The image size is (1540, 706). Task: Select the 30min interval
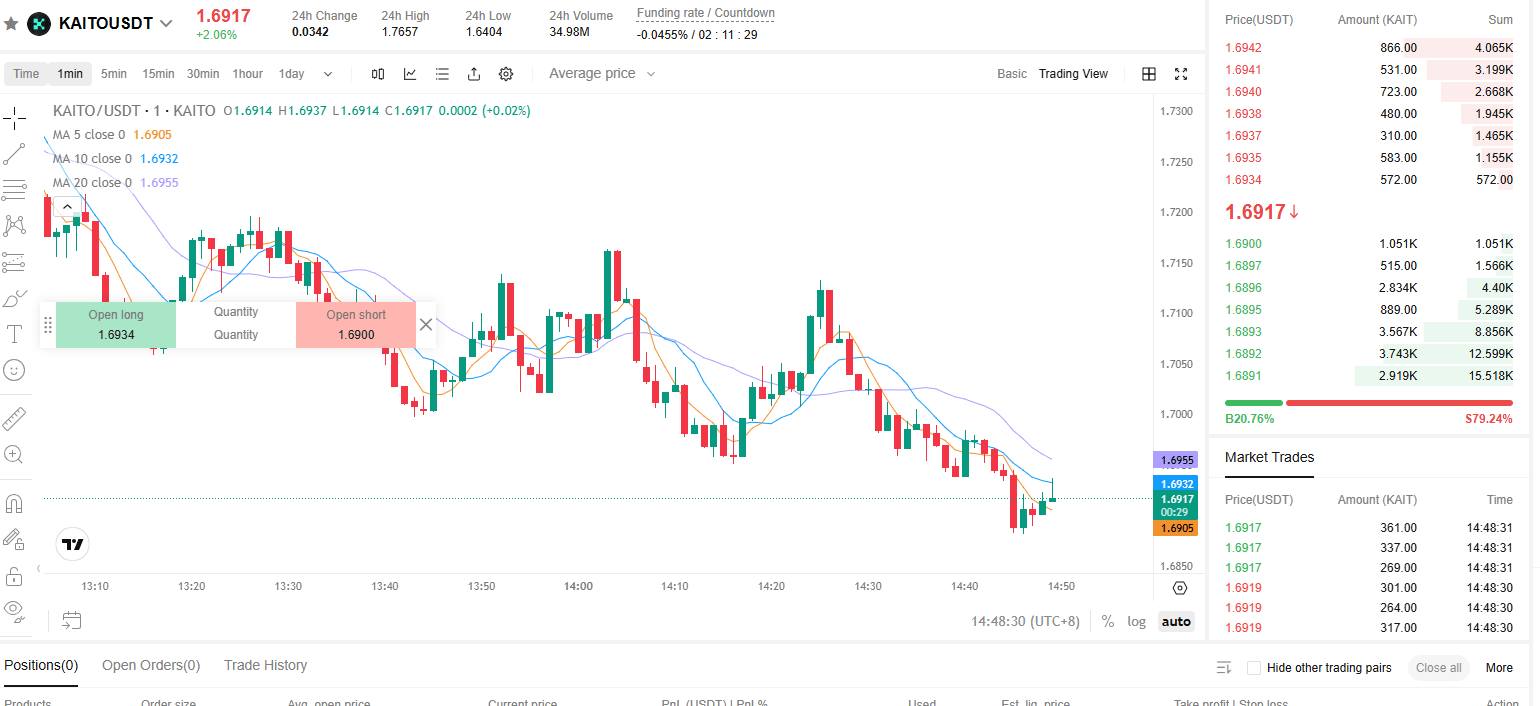tap(203, 74)
